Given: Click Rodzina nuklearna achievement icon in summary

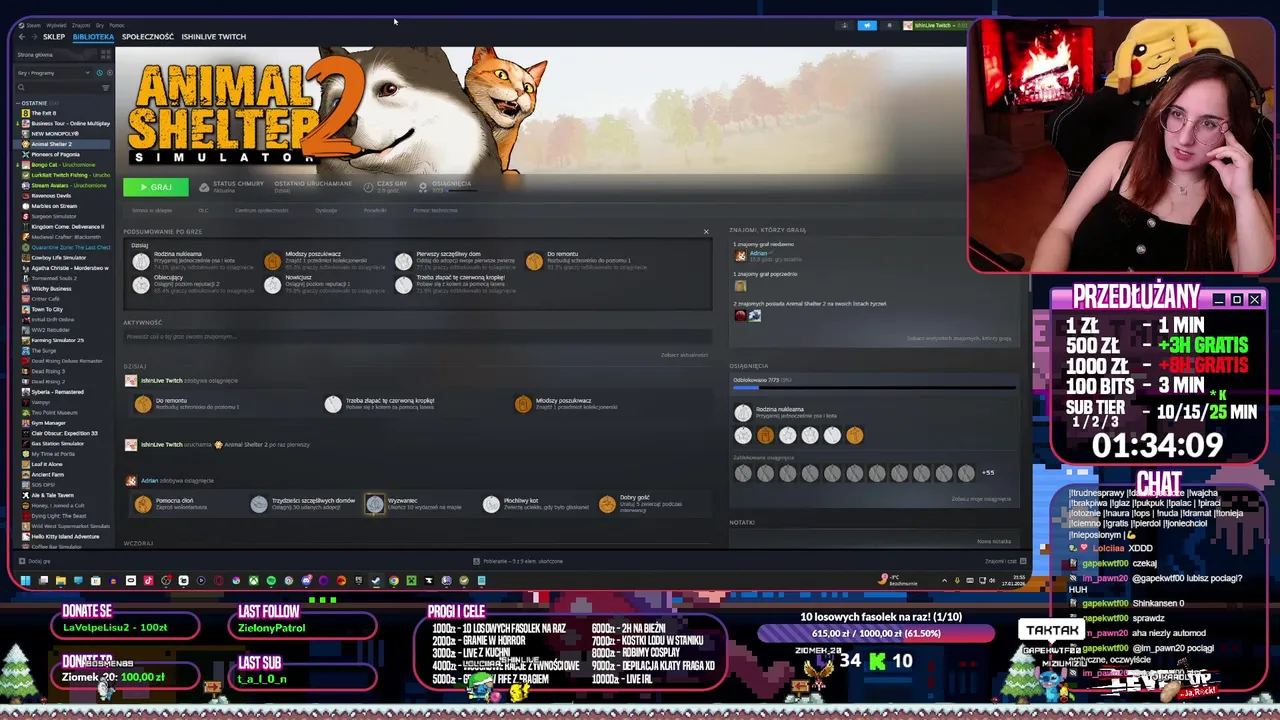Looking at the screenshot, I should (x=141, y=262).
